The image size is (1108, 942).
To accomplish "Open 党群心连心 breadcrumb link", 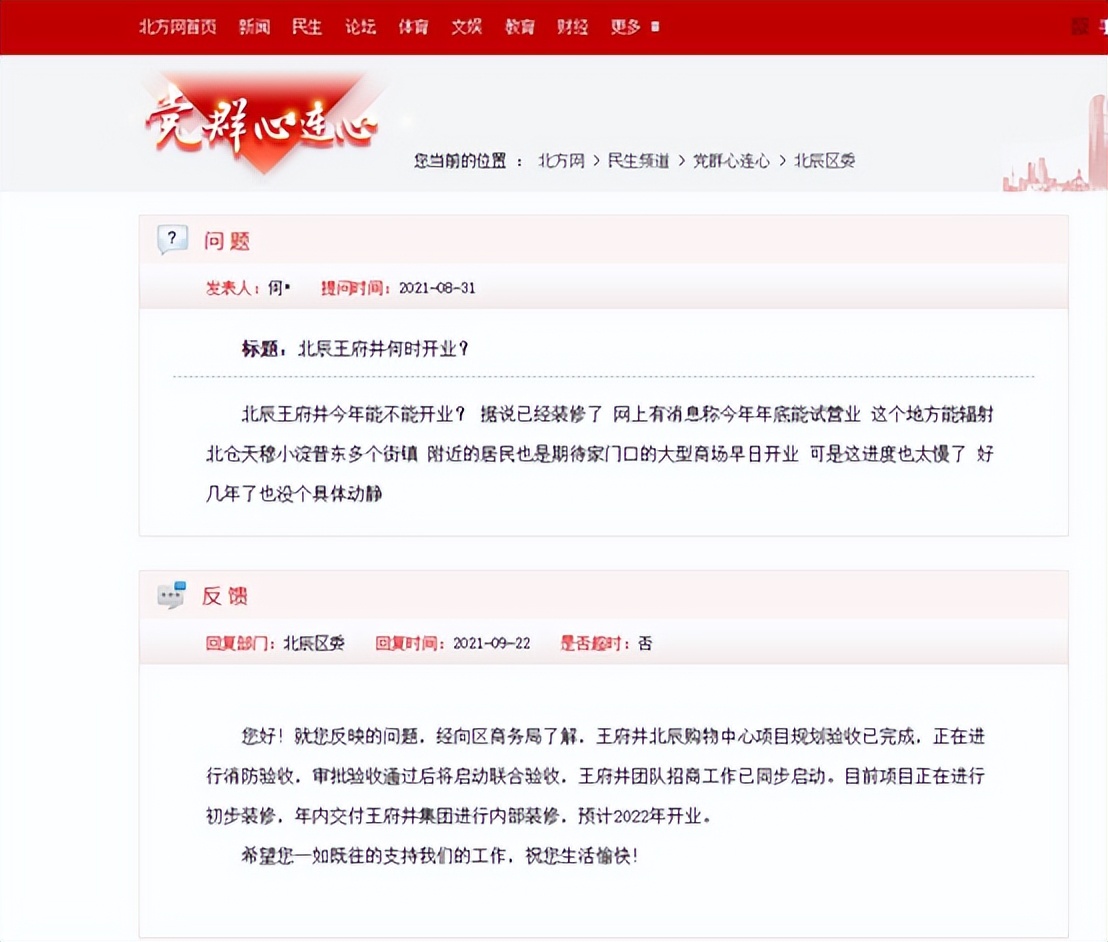I will (x=732, y=161).
